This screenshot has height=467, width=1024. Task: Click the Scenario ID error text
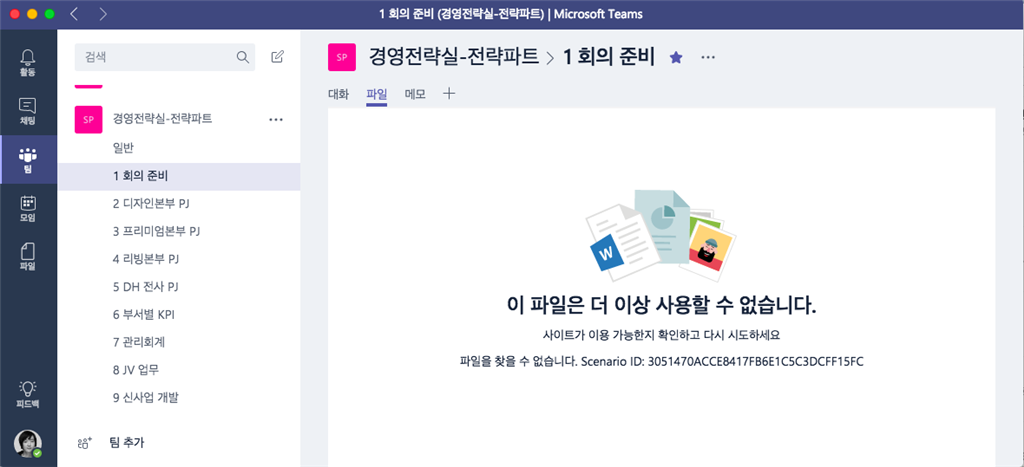[662, 361]
